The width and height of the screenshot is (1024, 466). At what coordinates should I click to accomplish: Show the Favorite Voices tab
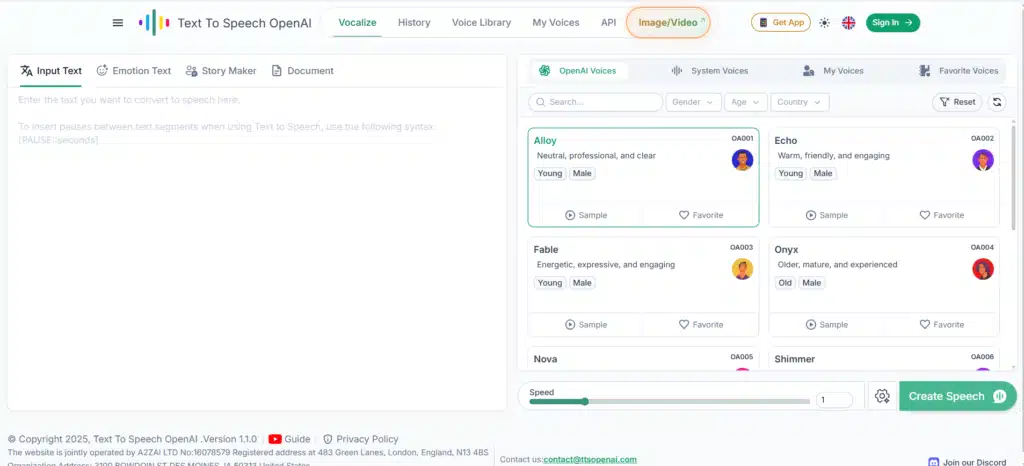[959, 70]
